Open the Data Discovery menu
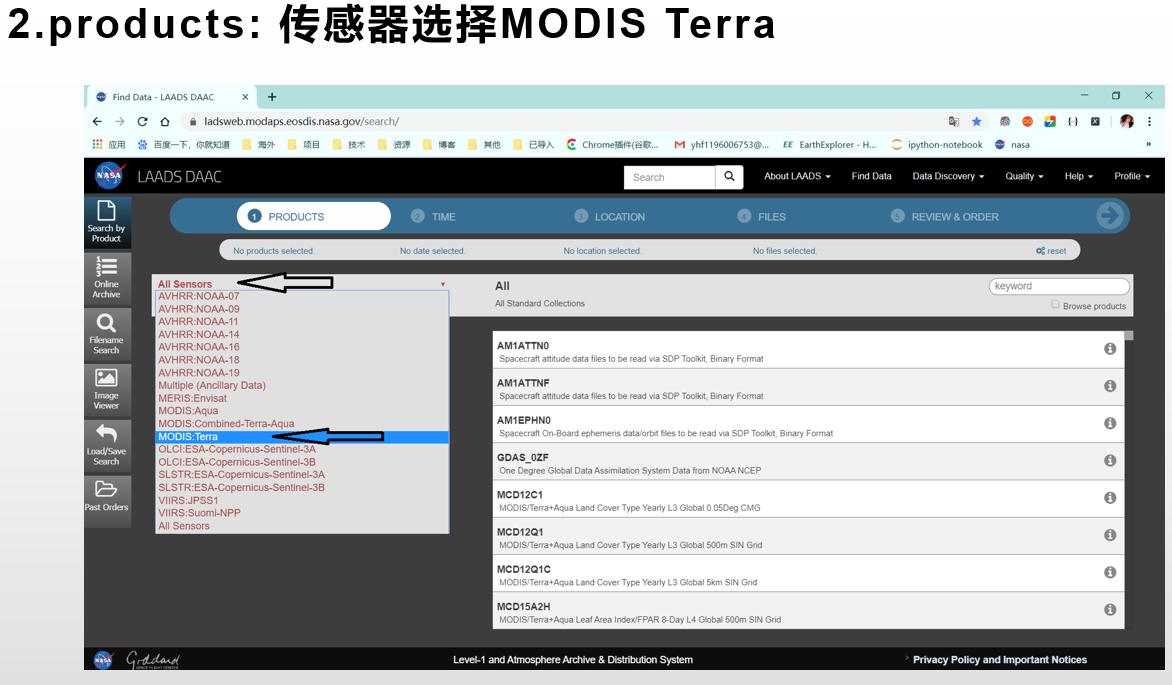 click(x=946, y=176)
